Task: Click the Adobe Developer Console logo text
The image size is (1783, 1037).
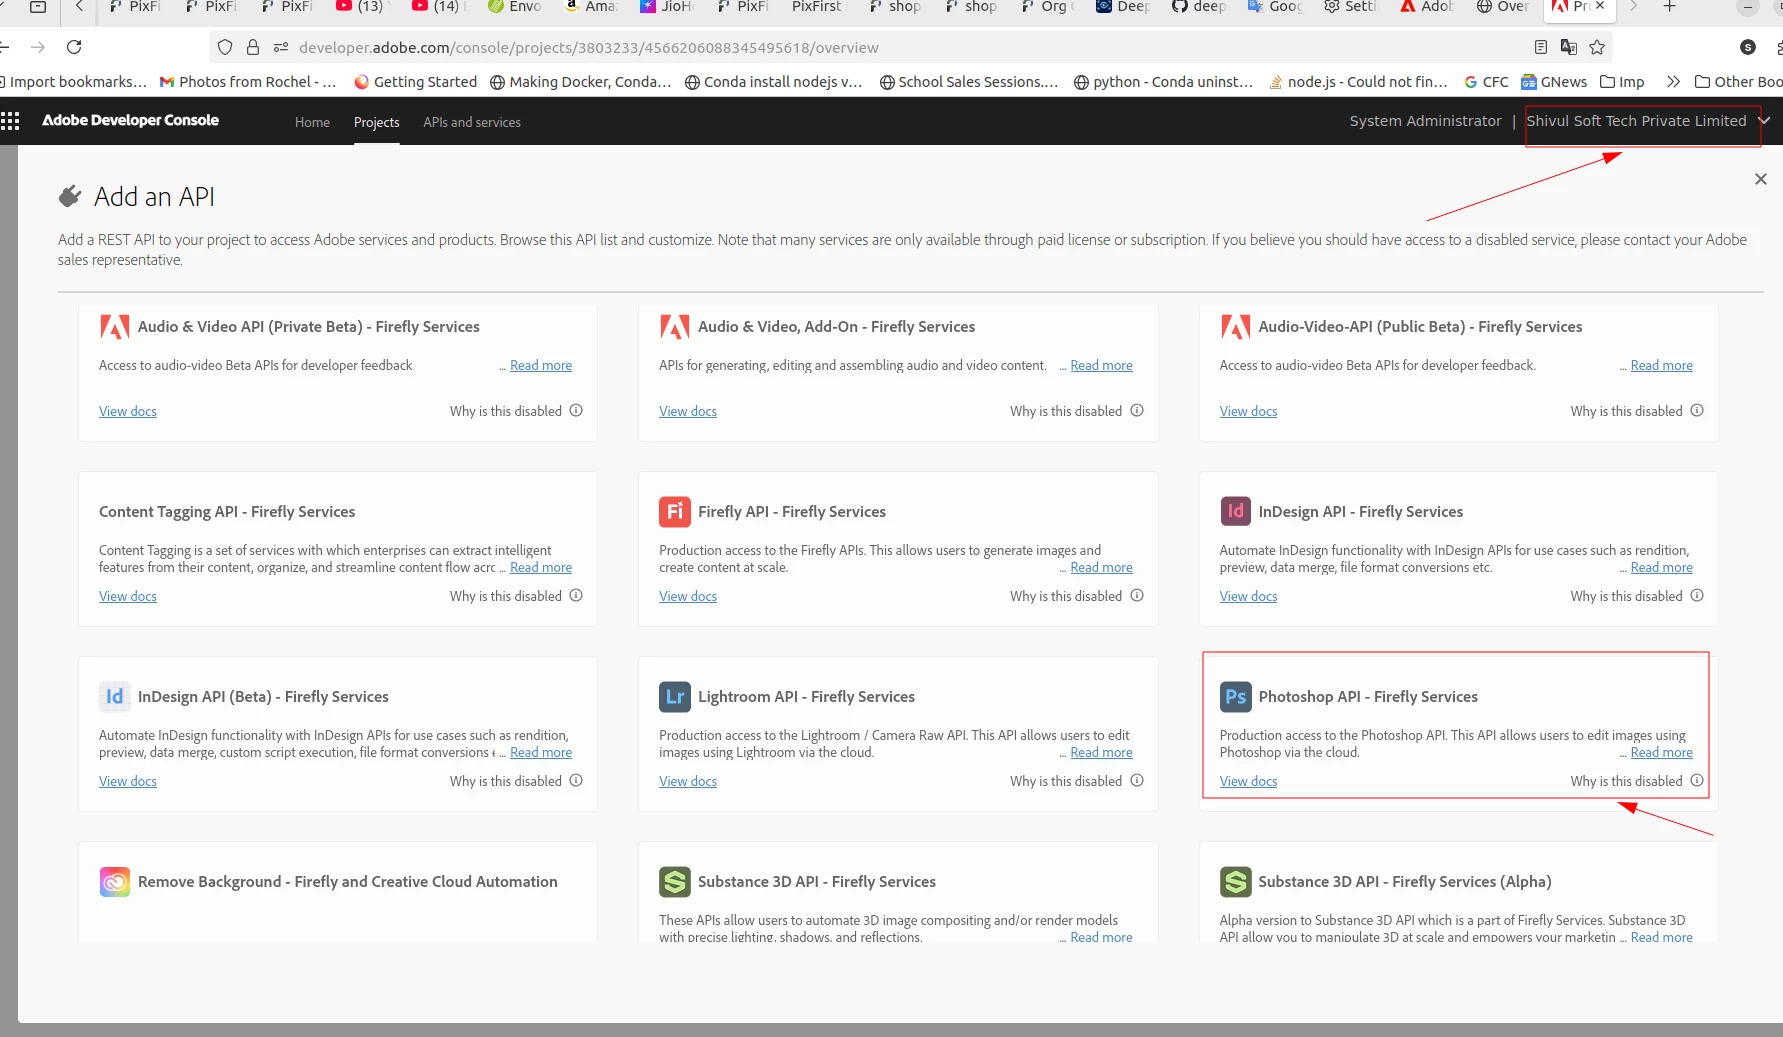Action: 130,120
